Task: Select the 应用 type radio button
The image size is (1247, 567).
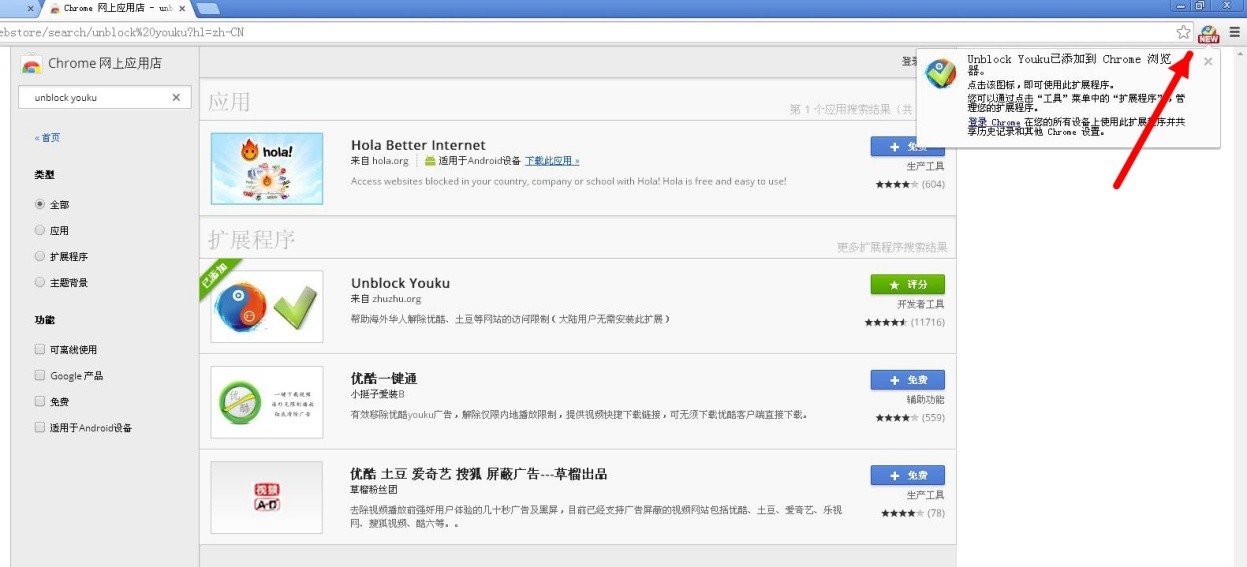Action: coord(40,230)
